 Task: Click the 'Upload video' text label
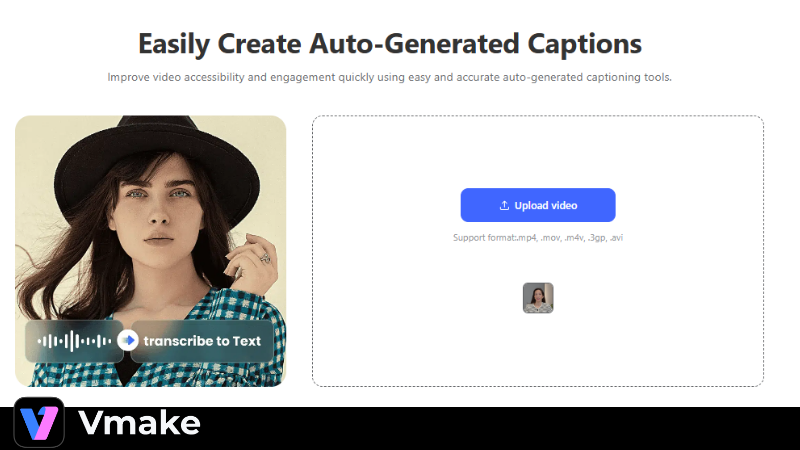(x=546, y=205)
